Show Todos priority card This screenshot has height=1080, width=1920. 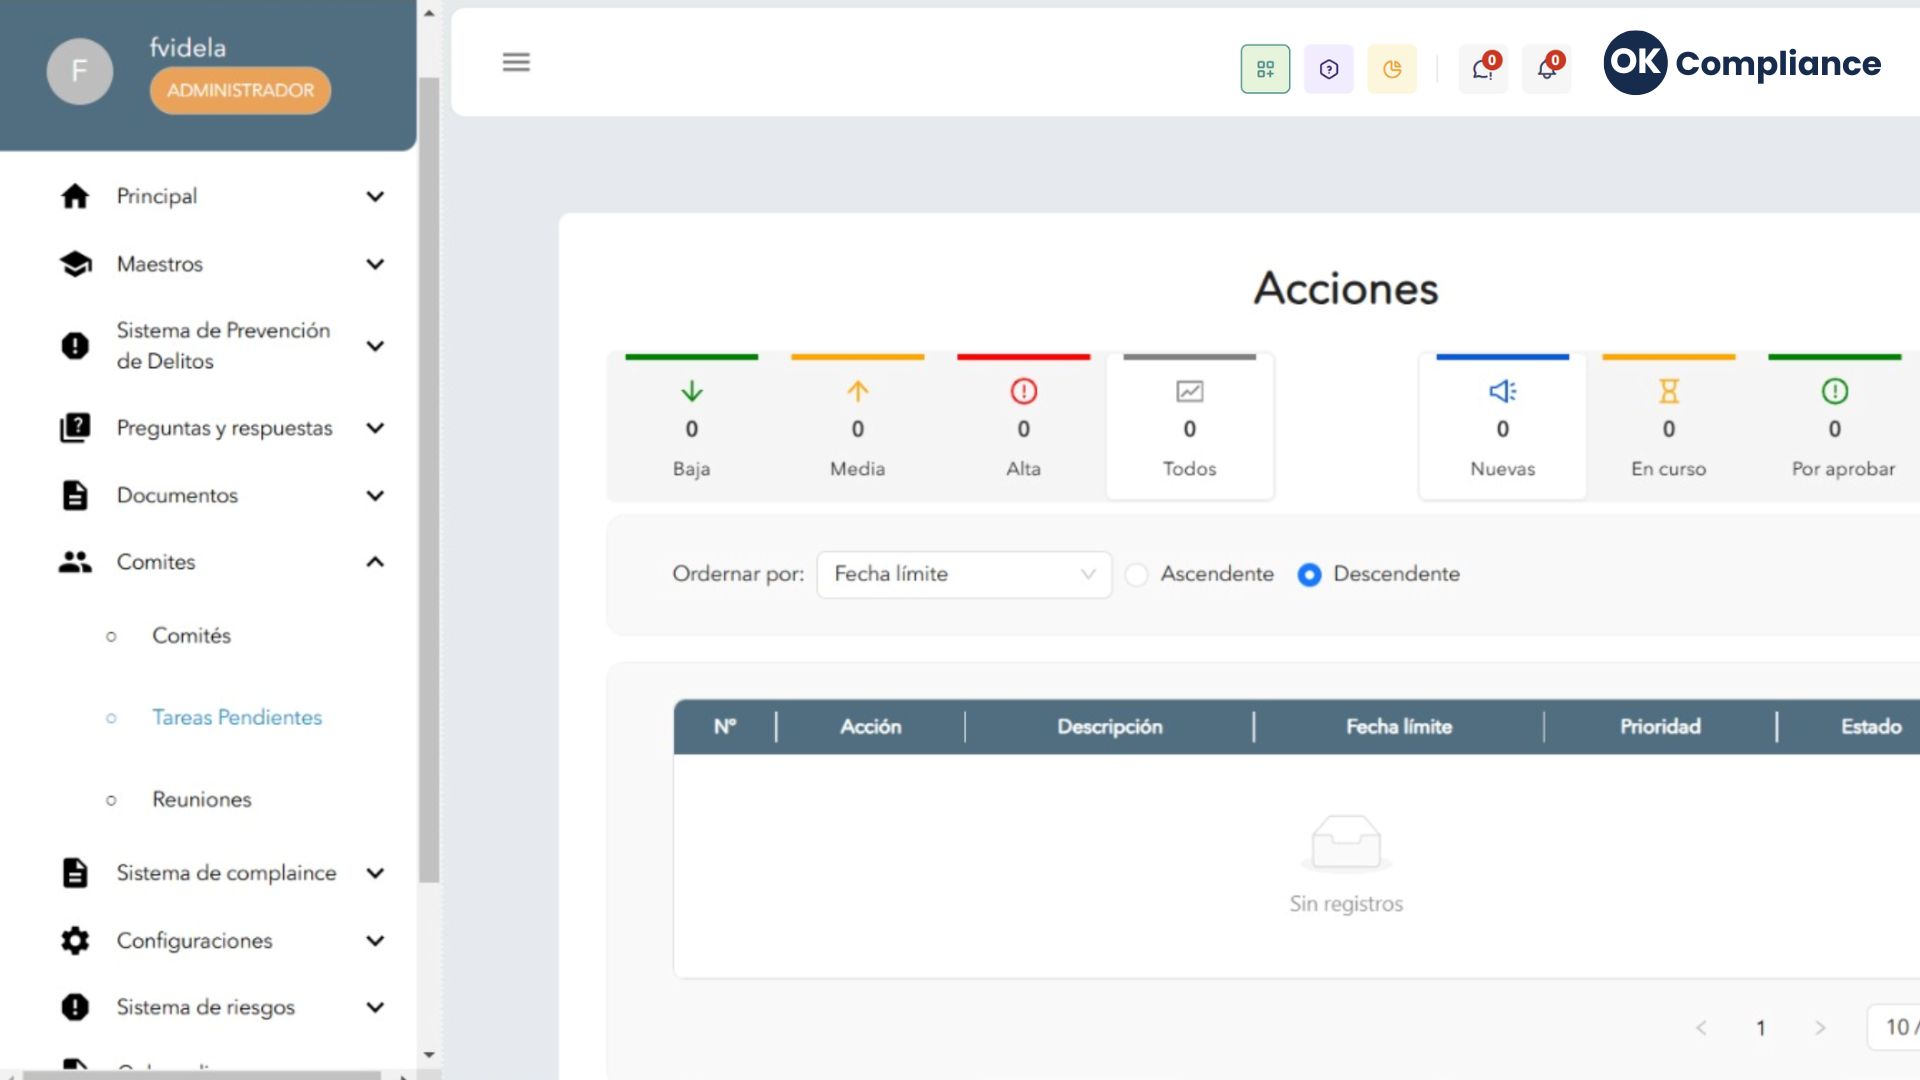tap(1189, 427)
